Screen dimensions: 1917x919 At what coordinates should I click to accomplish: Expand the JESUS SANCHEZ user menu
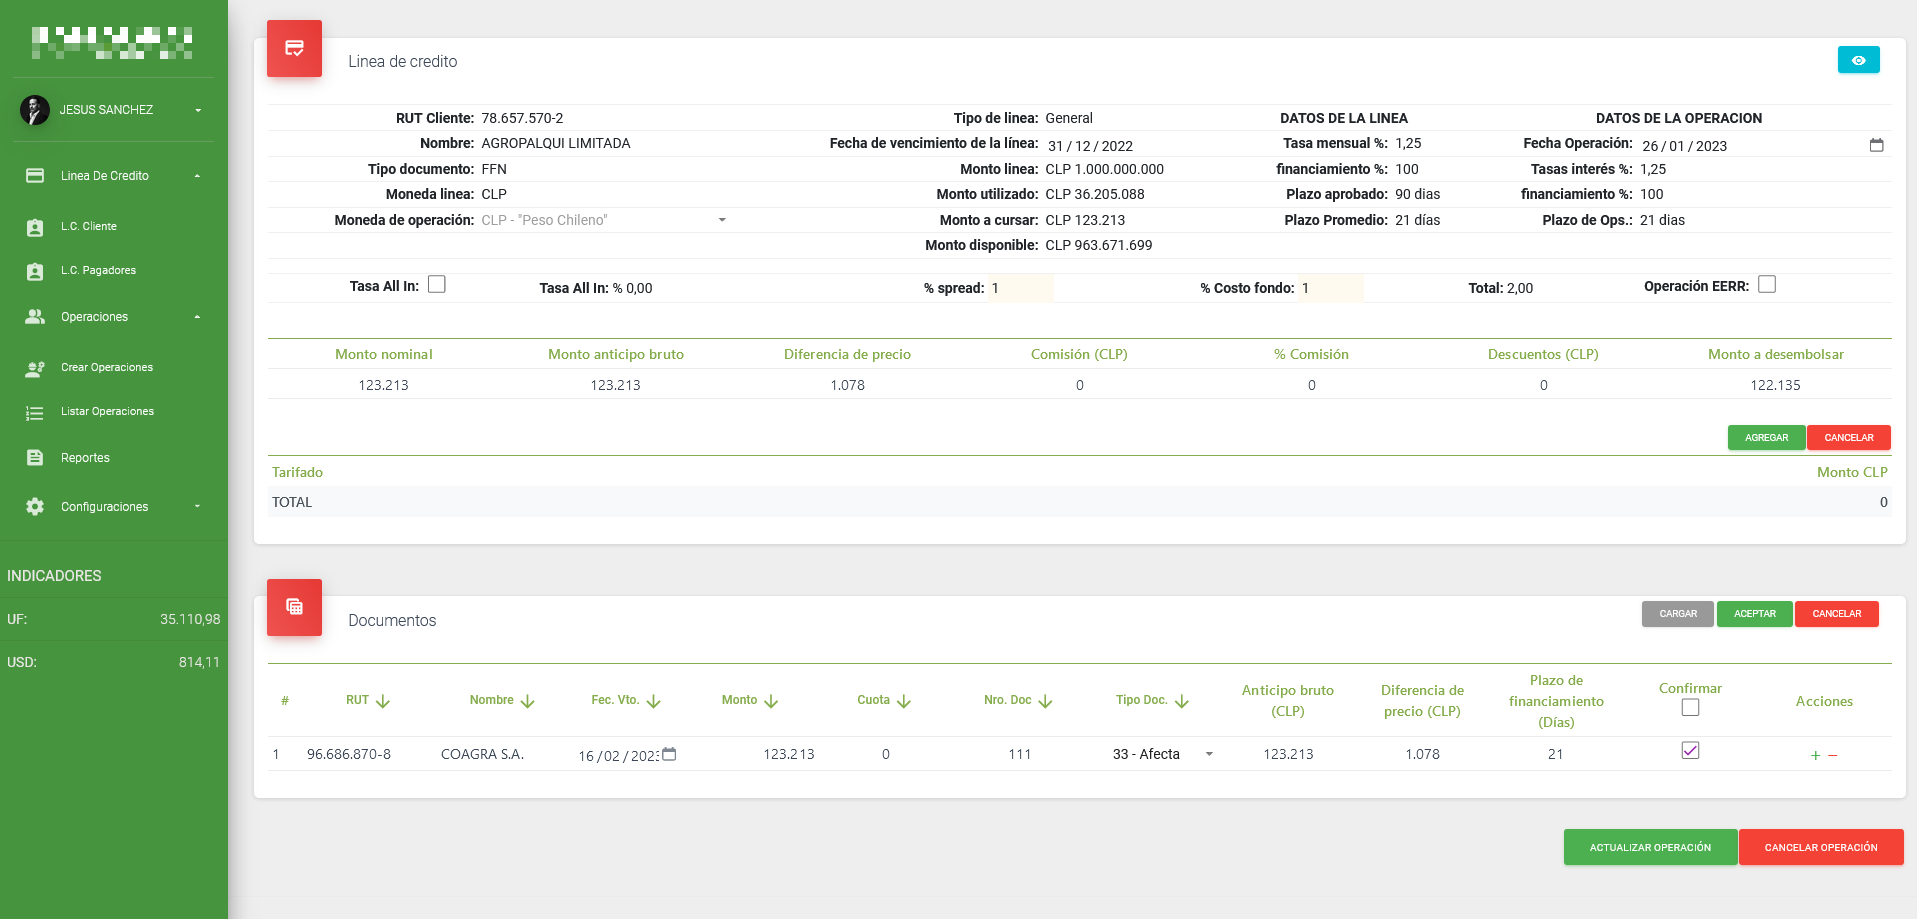click(198, 110)
